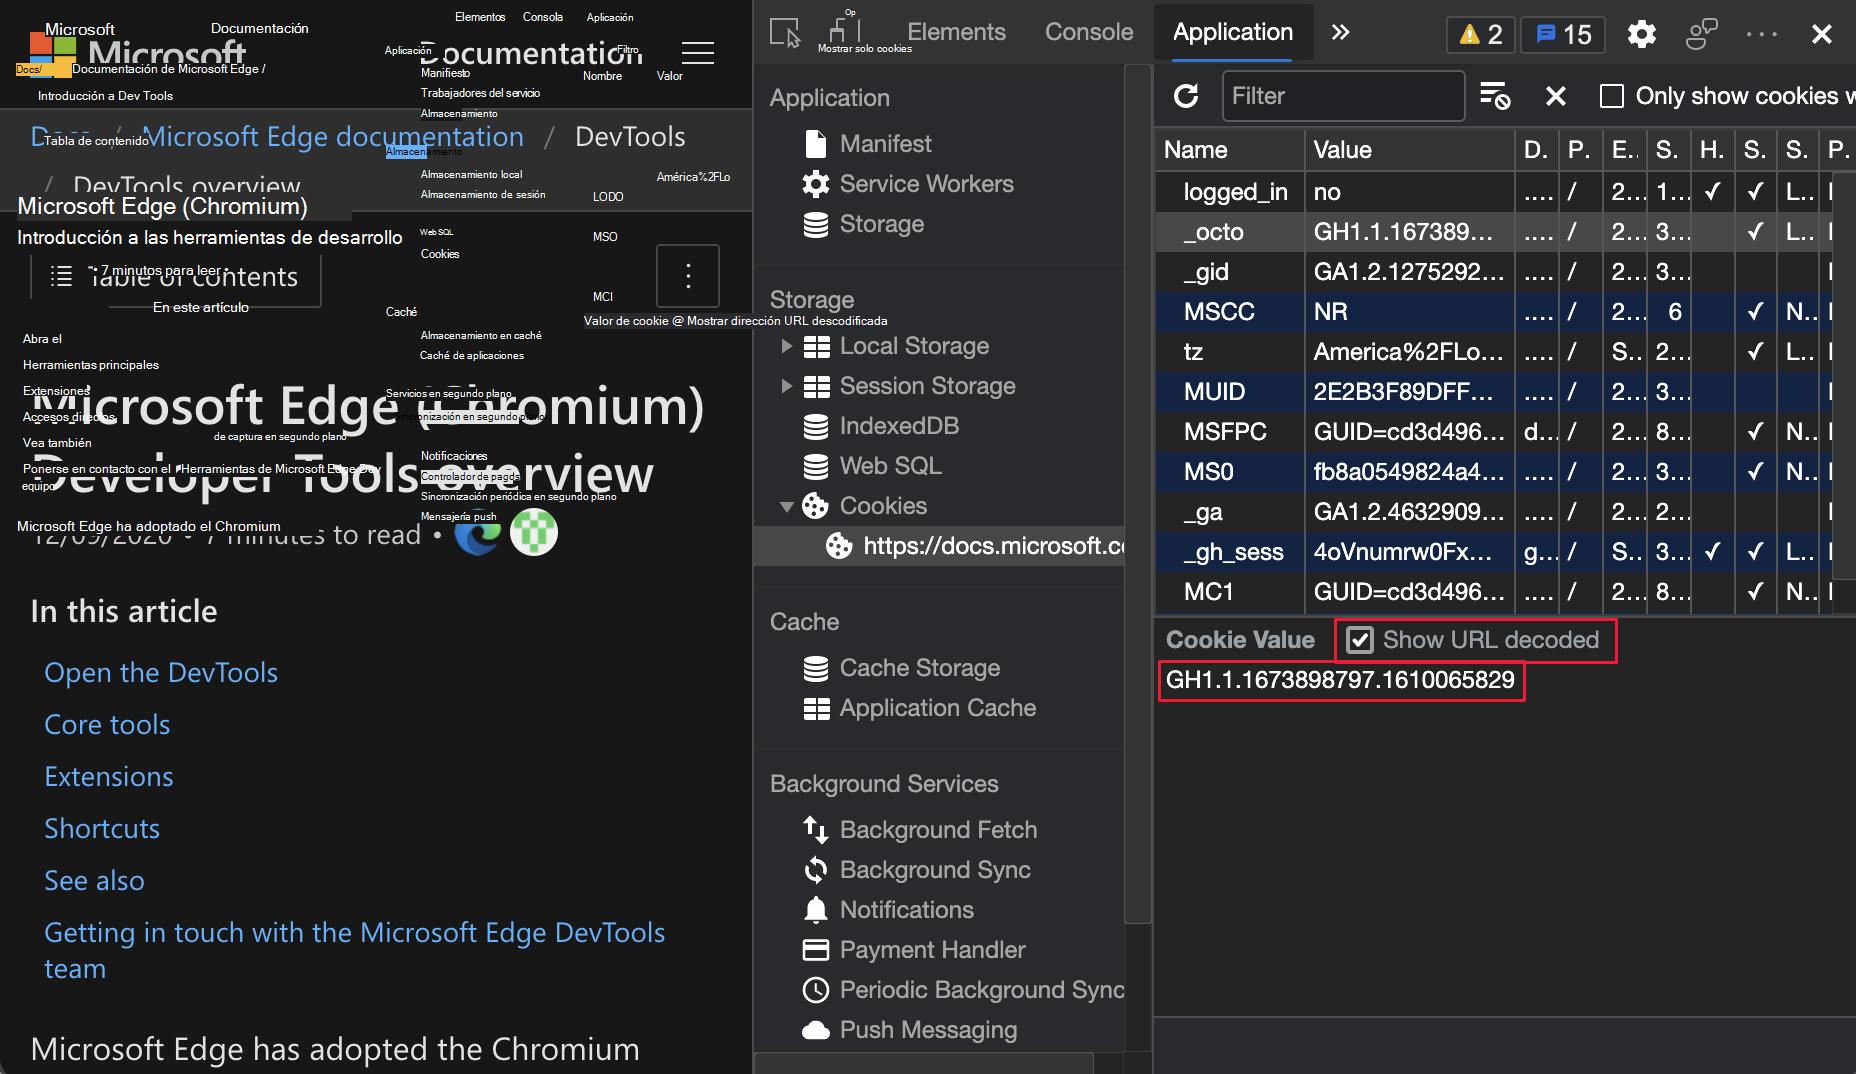Open Cache Storage in the sidebar
This screenshot has height=1074, width=1856.
click(919, 668)
